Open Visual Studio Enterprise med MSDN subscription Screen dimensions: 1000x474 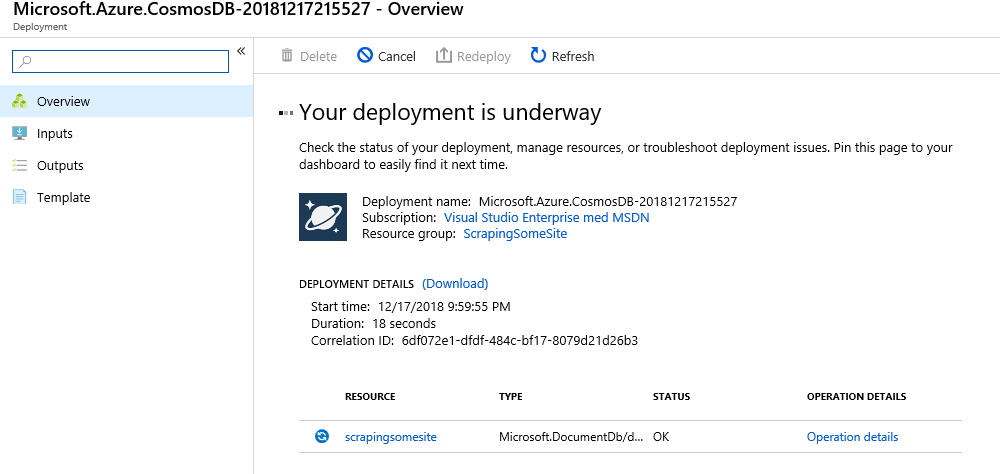547,218
